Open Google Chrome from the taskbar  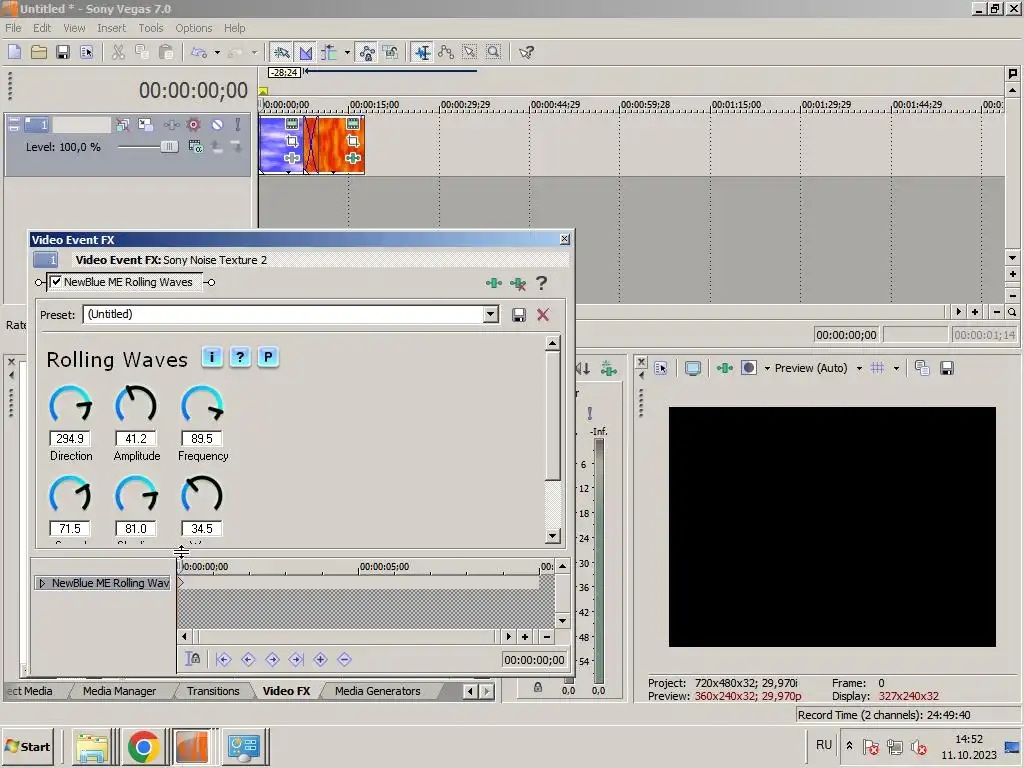144,746
